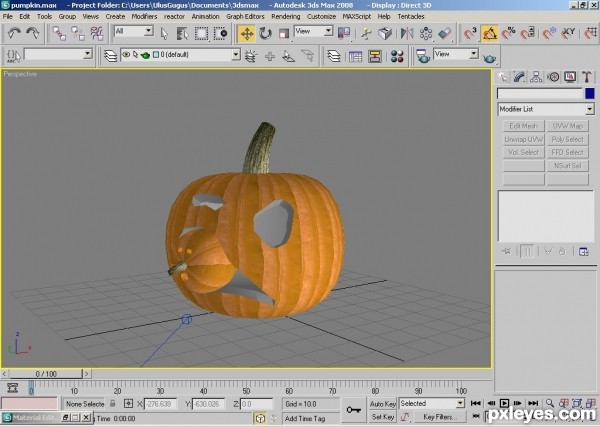Toggle Window/Crossing selection mode

pyautogui.click(x=220, y=34)
